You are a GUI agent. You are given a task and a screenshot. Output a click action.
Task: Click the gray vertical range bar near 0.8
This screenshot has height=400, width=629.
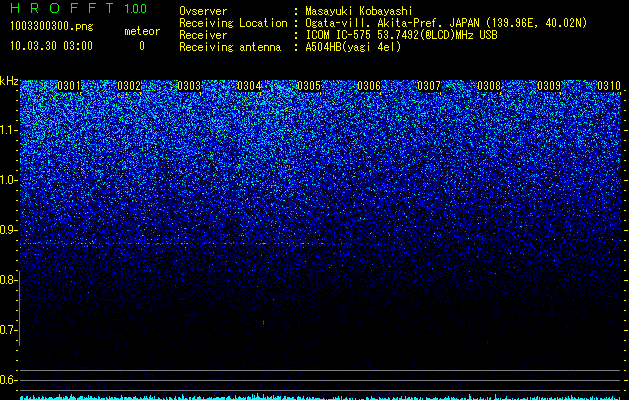(x=20, y=308)
